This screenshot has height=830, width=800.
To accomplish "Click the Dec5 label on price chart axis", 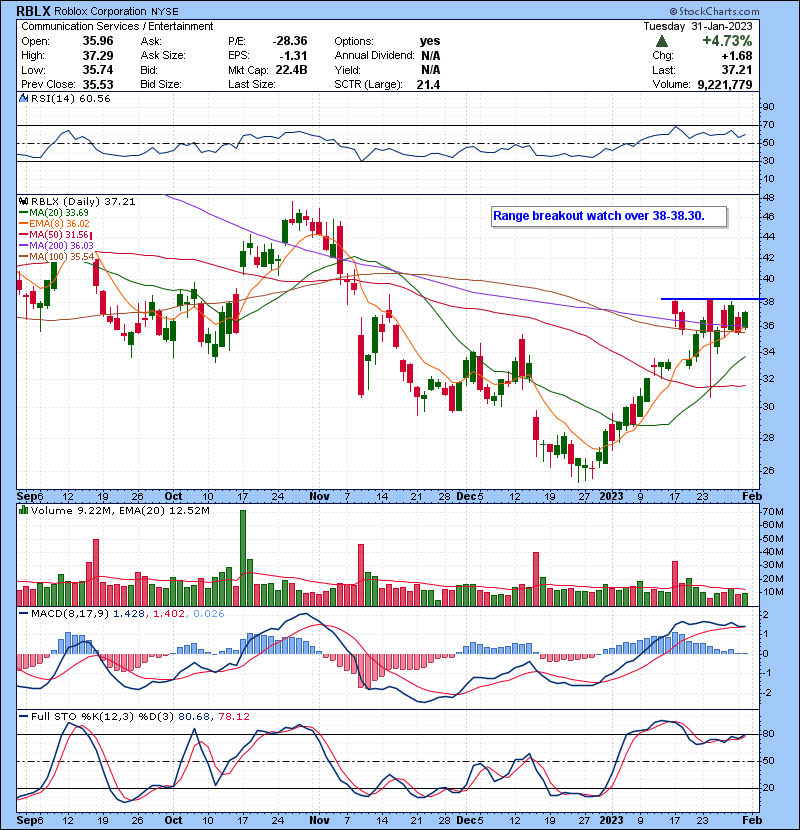I will tap(470, 497).
